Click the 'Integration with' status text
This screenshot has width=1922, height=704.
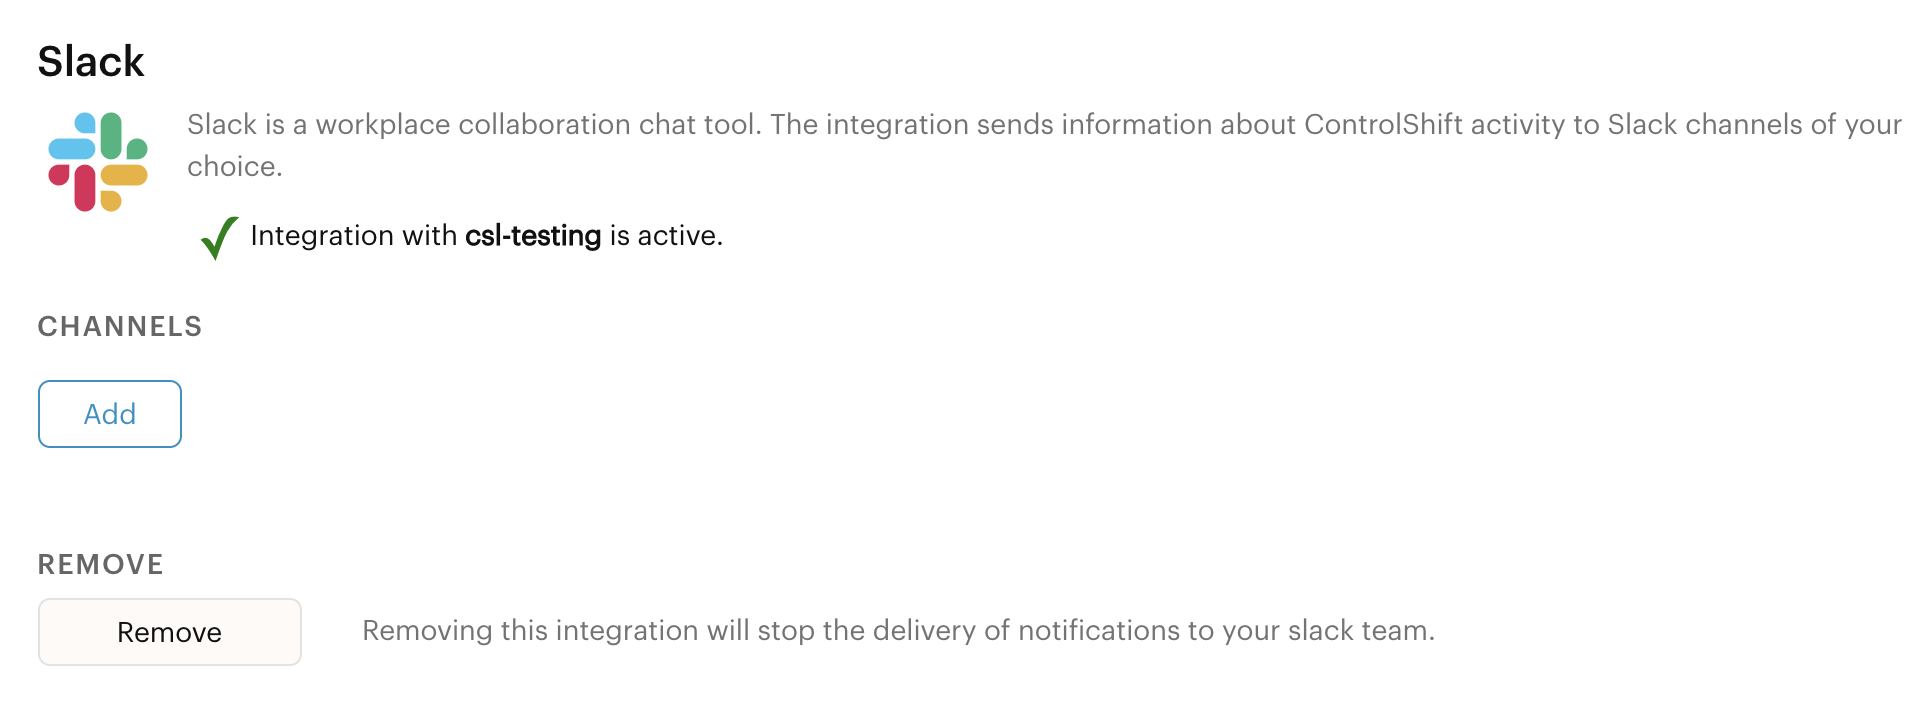[354, 236]
